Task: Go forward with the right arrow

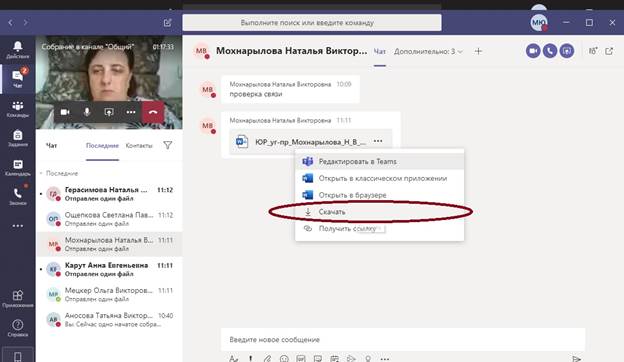Action: (25, 23)
